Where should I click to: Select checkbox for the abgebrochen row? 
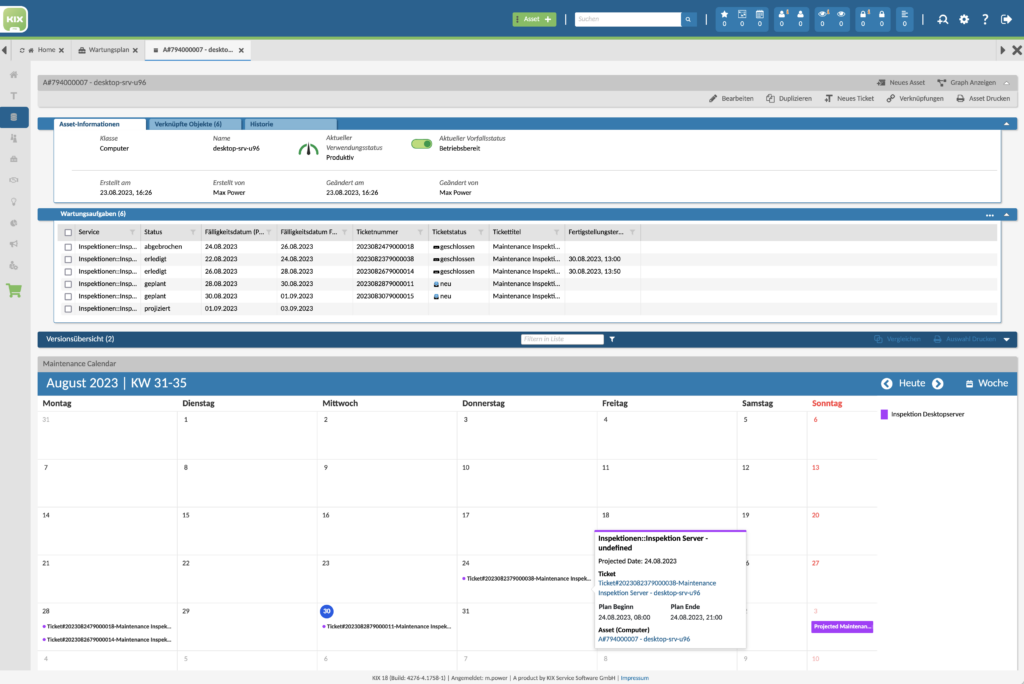coord(68,246)
